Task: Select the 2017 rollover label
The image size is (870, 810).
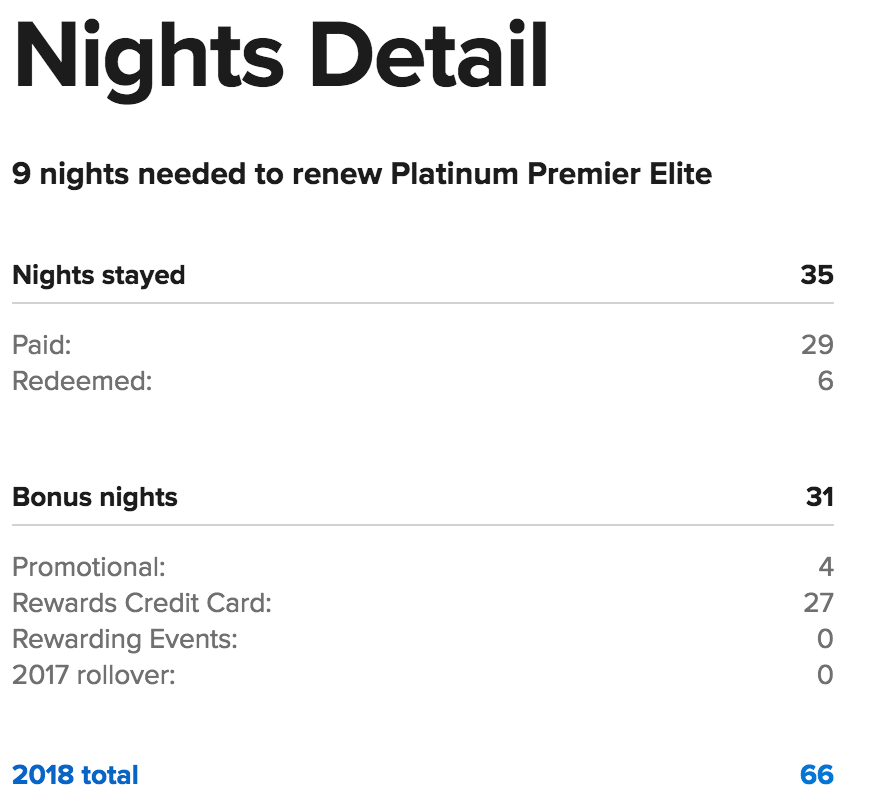Action: coord(94,675)
